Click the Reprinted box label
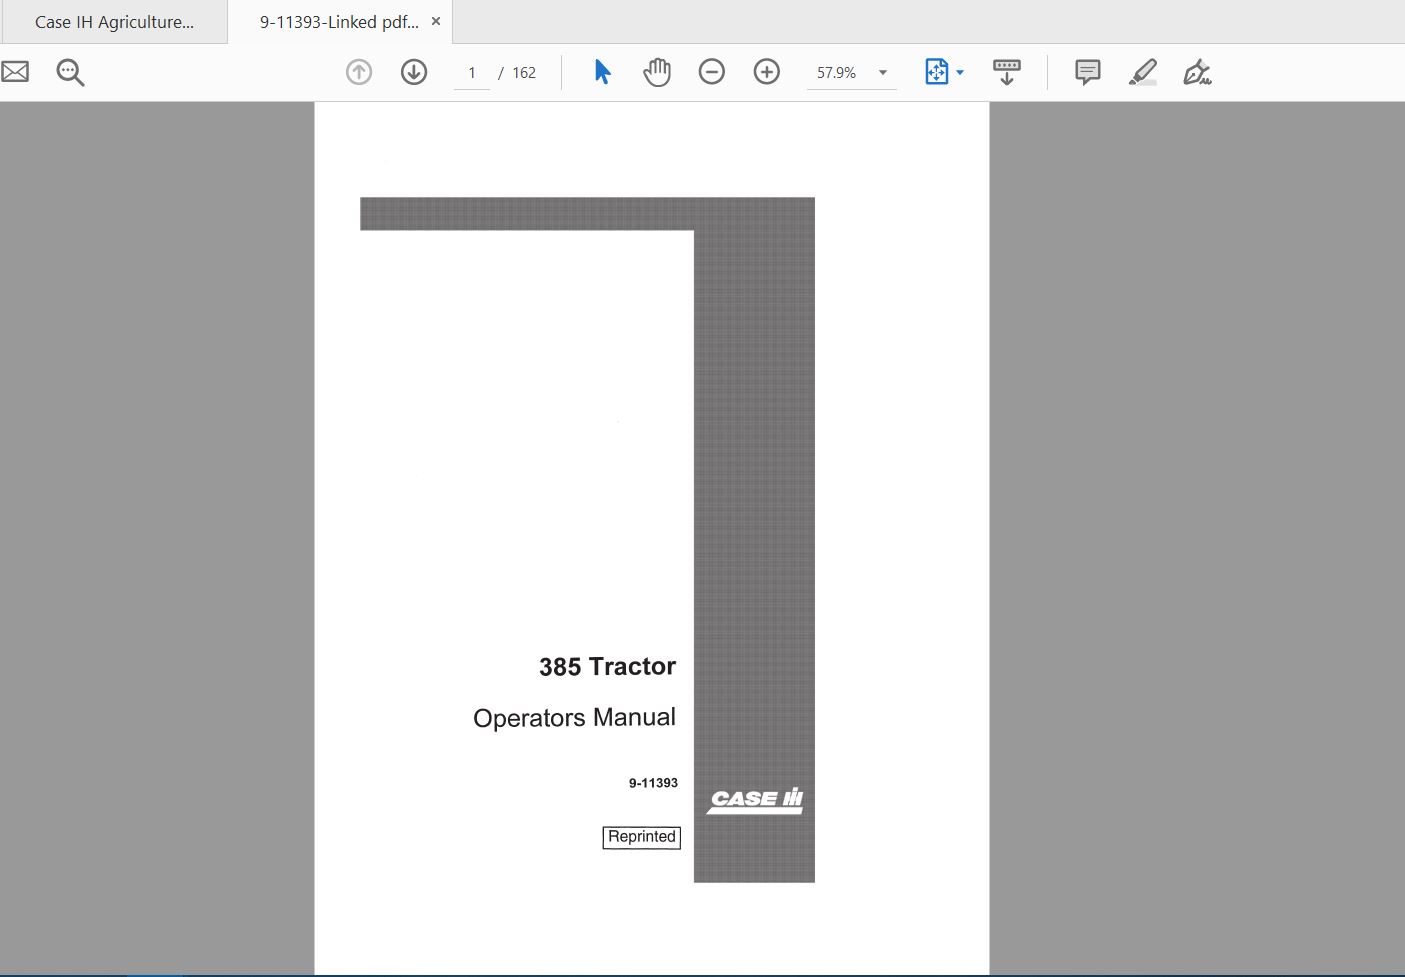The height and width of the screenshot is (977, 1405). (x=641, y=837)
